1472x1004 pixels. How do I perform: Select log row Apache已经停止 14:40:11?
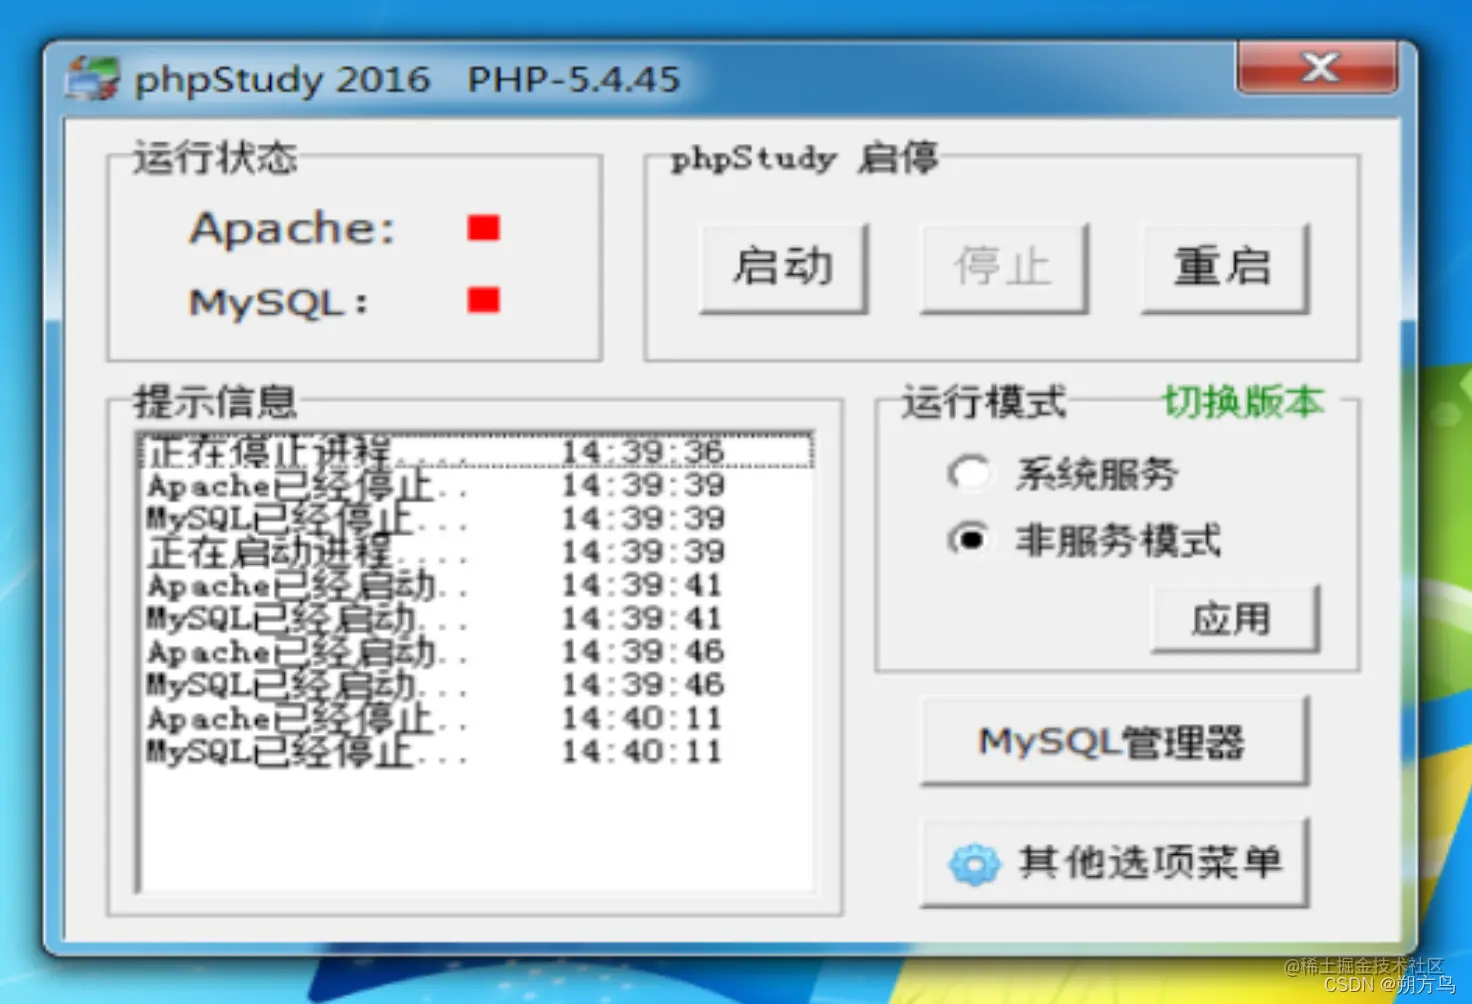pos(476,717)
